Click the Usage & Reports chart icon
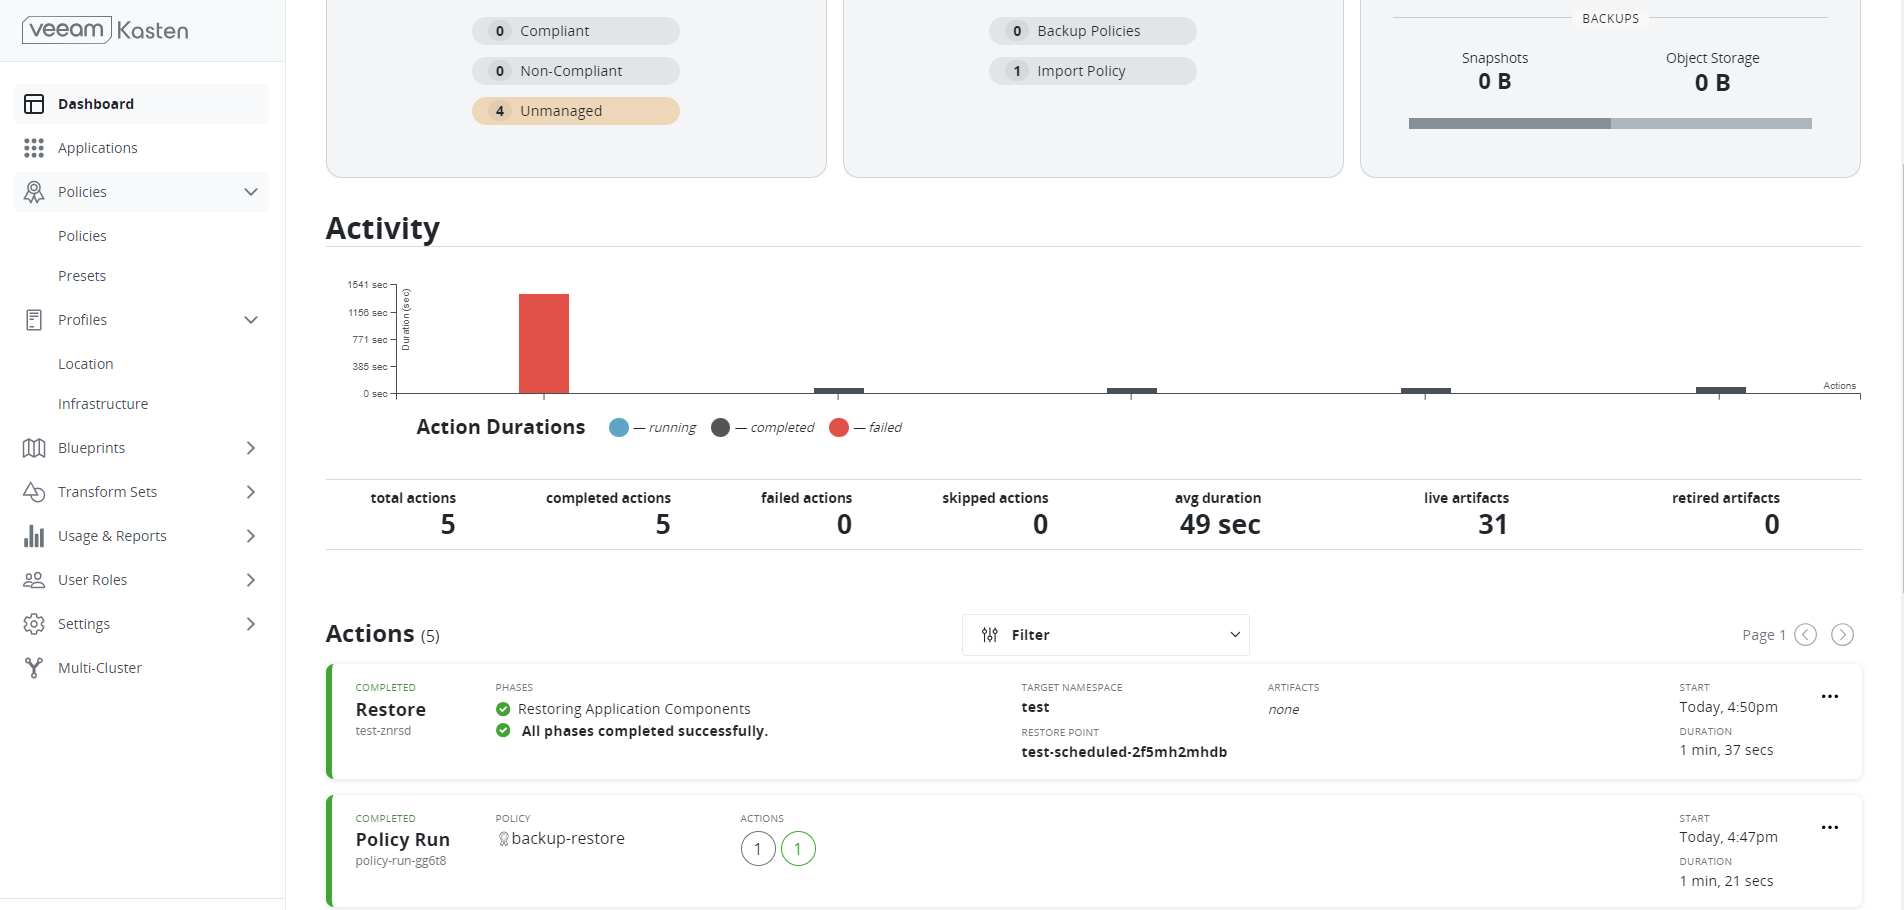The image size is (1904, 910). [34, 536]
